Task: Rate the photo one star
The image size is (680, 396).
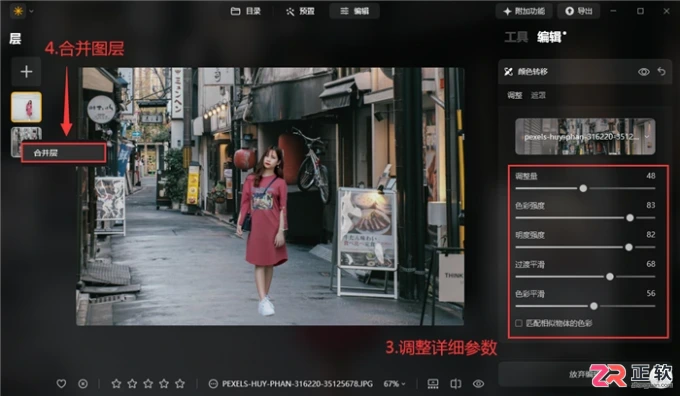Action: 116,384
